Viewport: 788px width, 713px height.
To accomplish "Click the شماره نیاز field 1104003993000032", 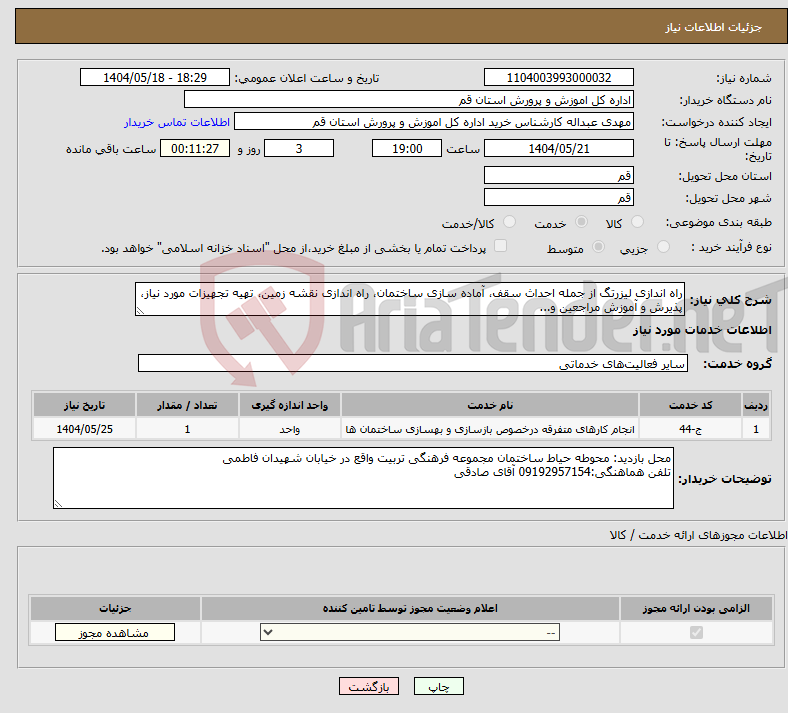I will click(x=559, y=78).
